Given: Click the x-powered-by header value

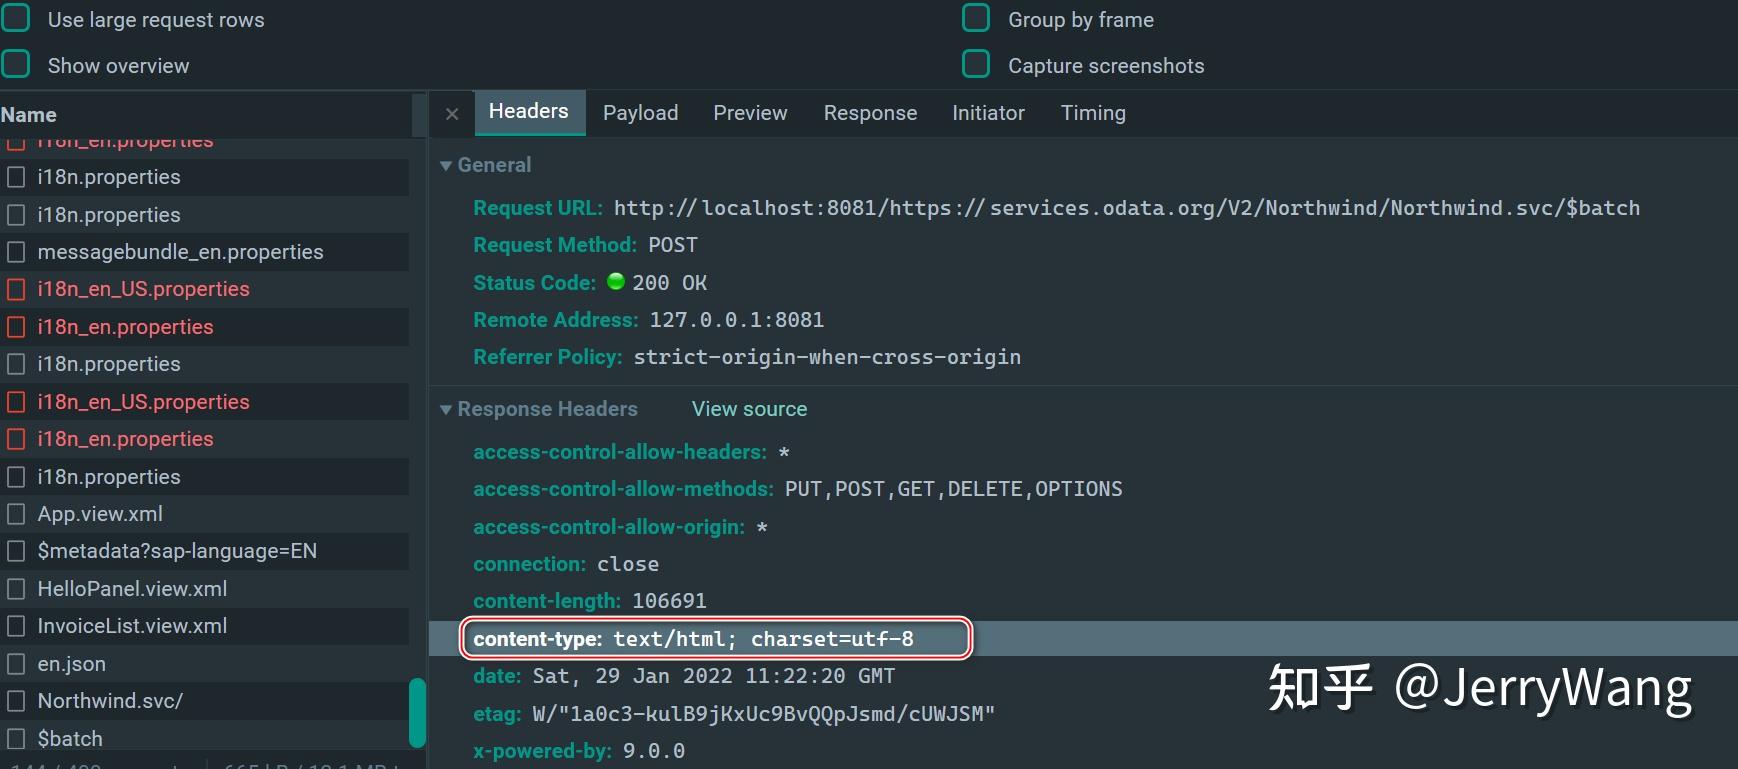Looking at the screenshot, I should point(654,751).
